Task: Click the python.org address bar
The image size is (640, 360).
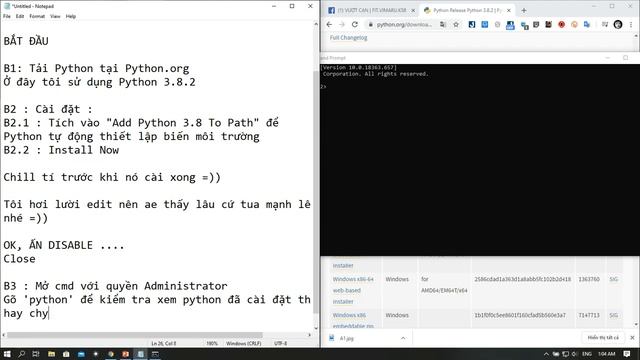Action: (x=404, y=24)
